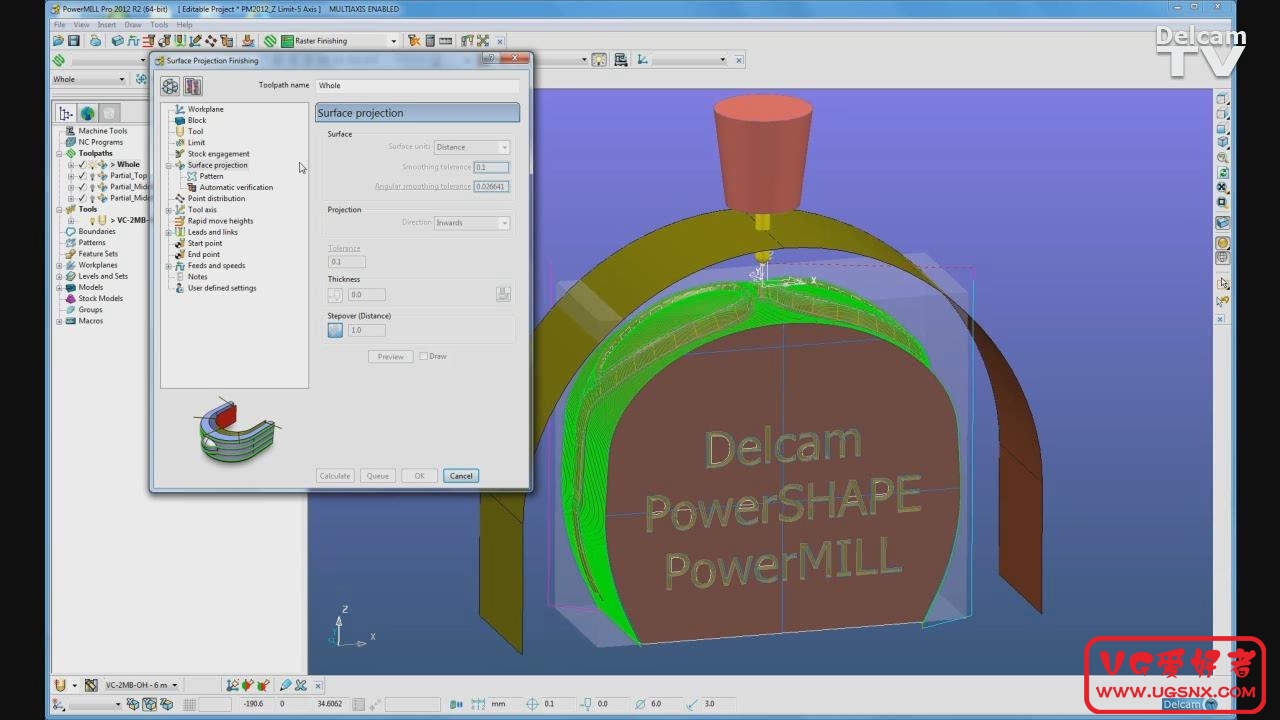Save project icon in main toolbar
The width and height of the screenshot is (1280, 720).
[73, 41]
